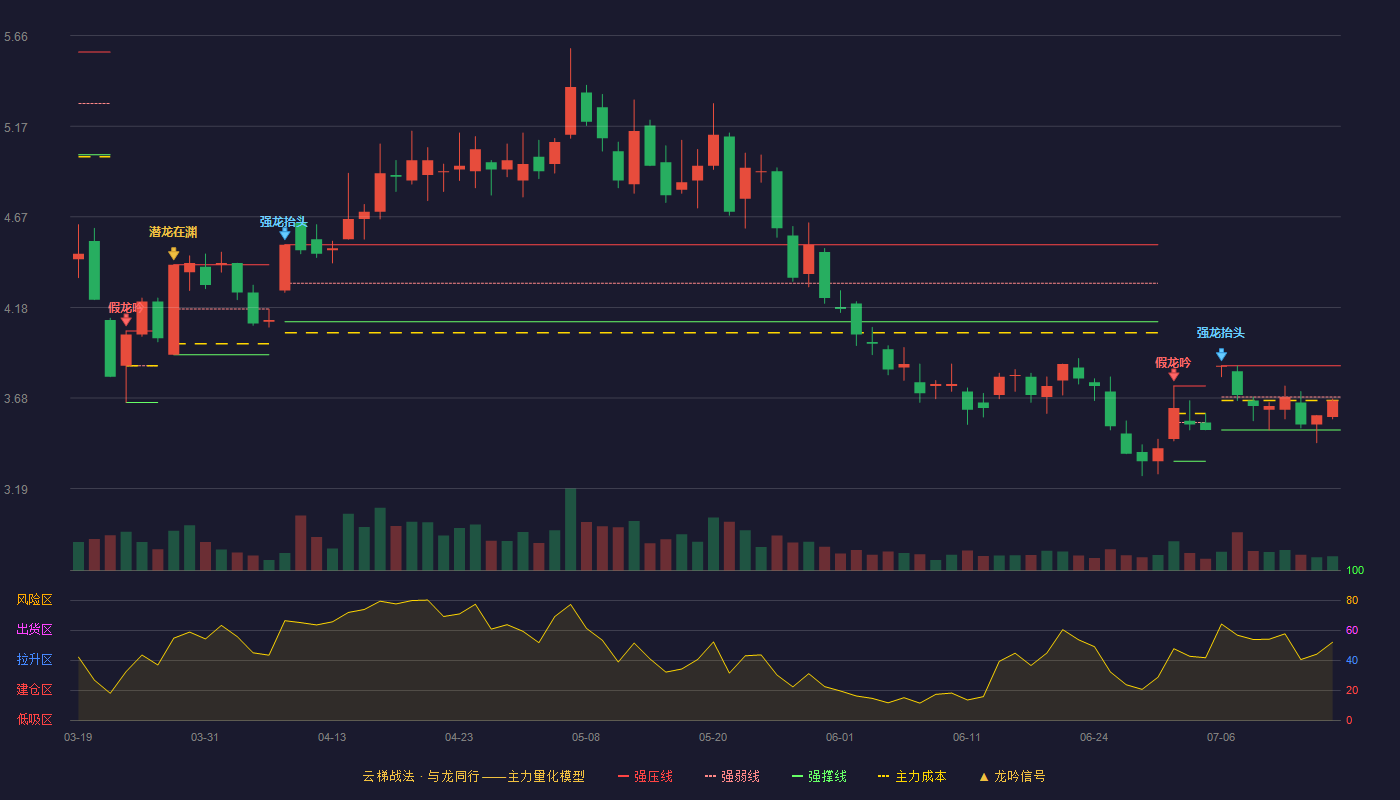1400x800 pixels.
Task: Click the 60 indicator axis value
Action: pyautogui.click(x=1352, y=630)
